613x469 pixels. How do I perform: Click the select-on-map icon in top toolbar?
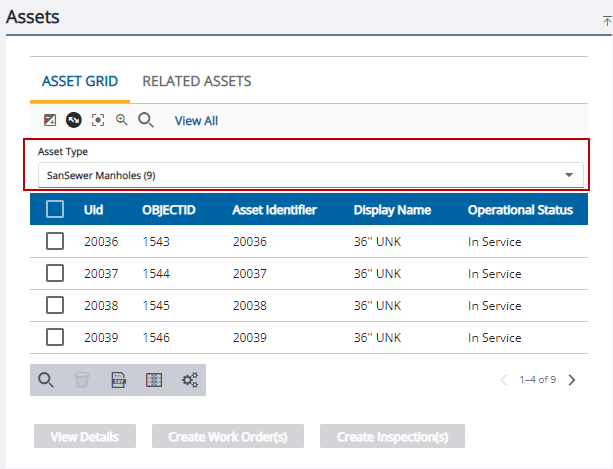pos(50,120)
